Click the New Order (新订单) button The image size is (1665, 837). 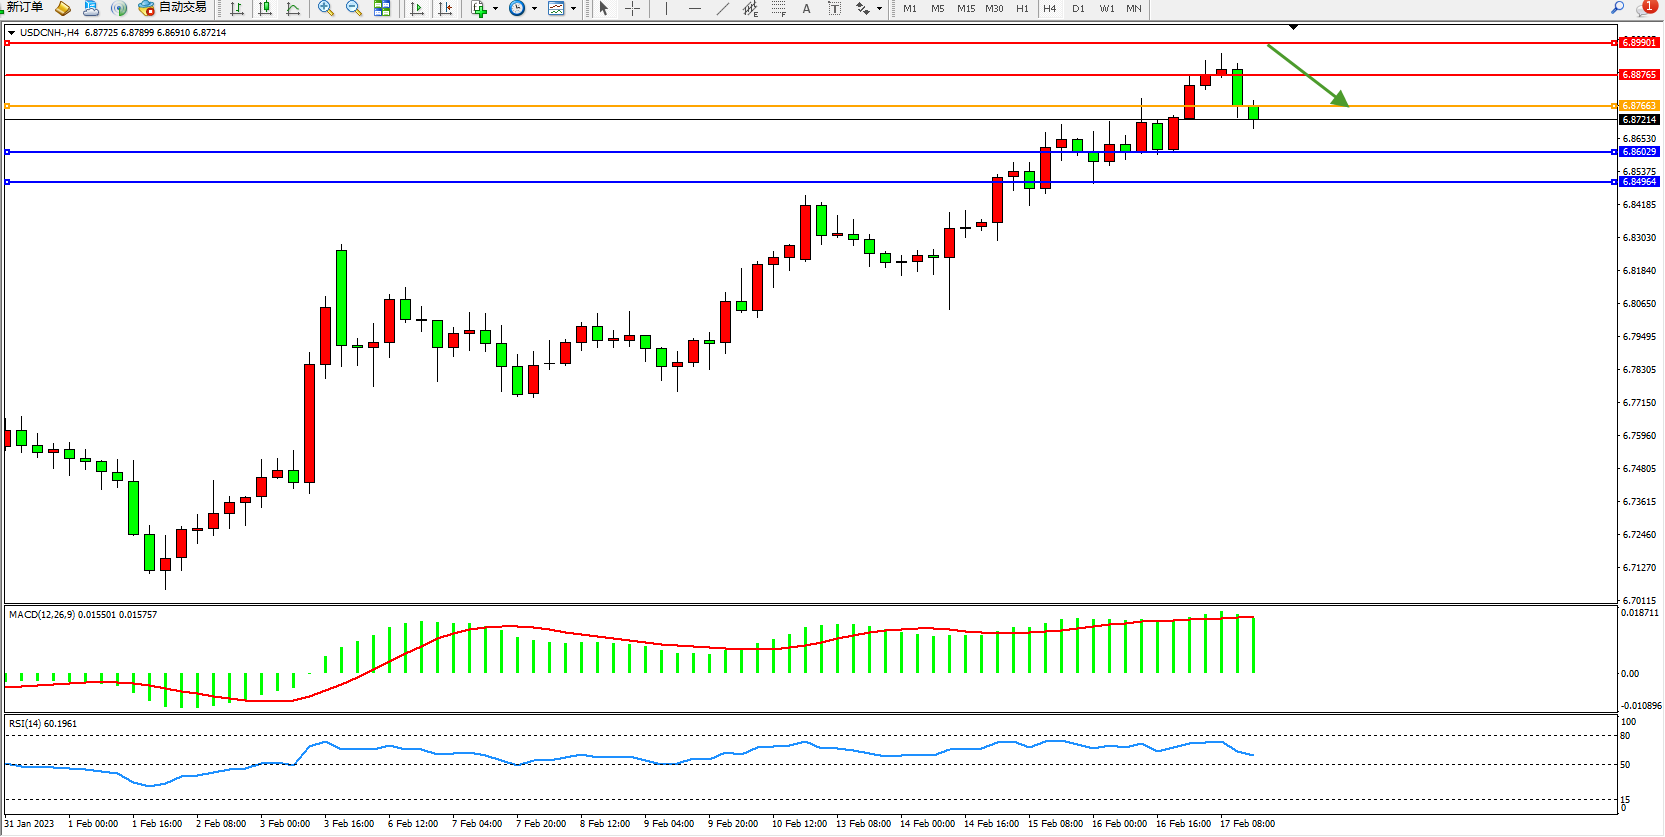[24, 8]
